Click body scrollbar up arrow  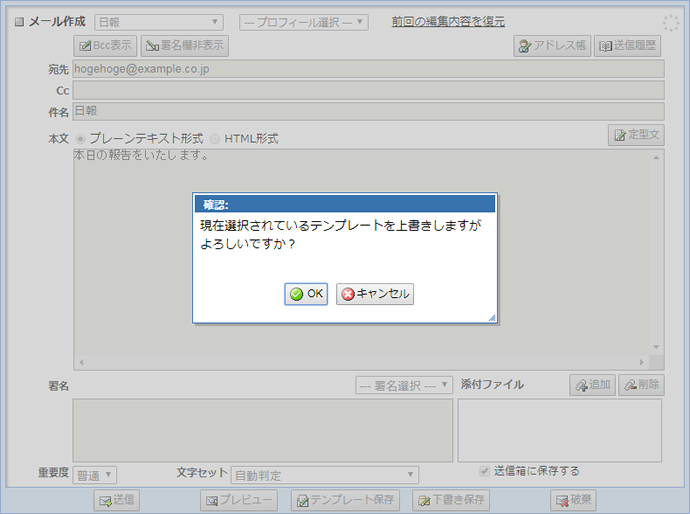[656, 158]
